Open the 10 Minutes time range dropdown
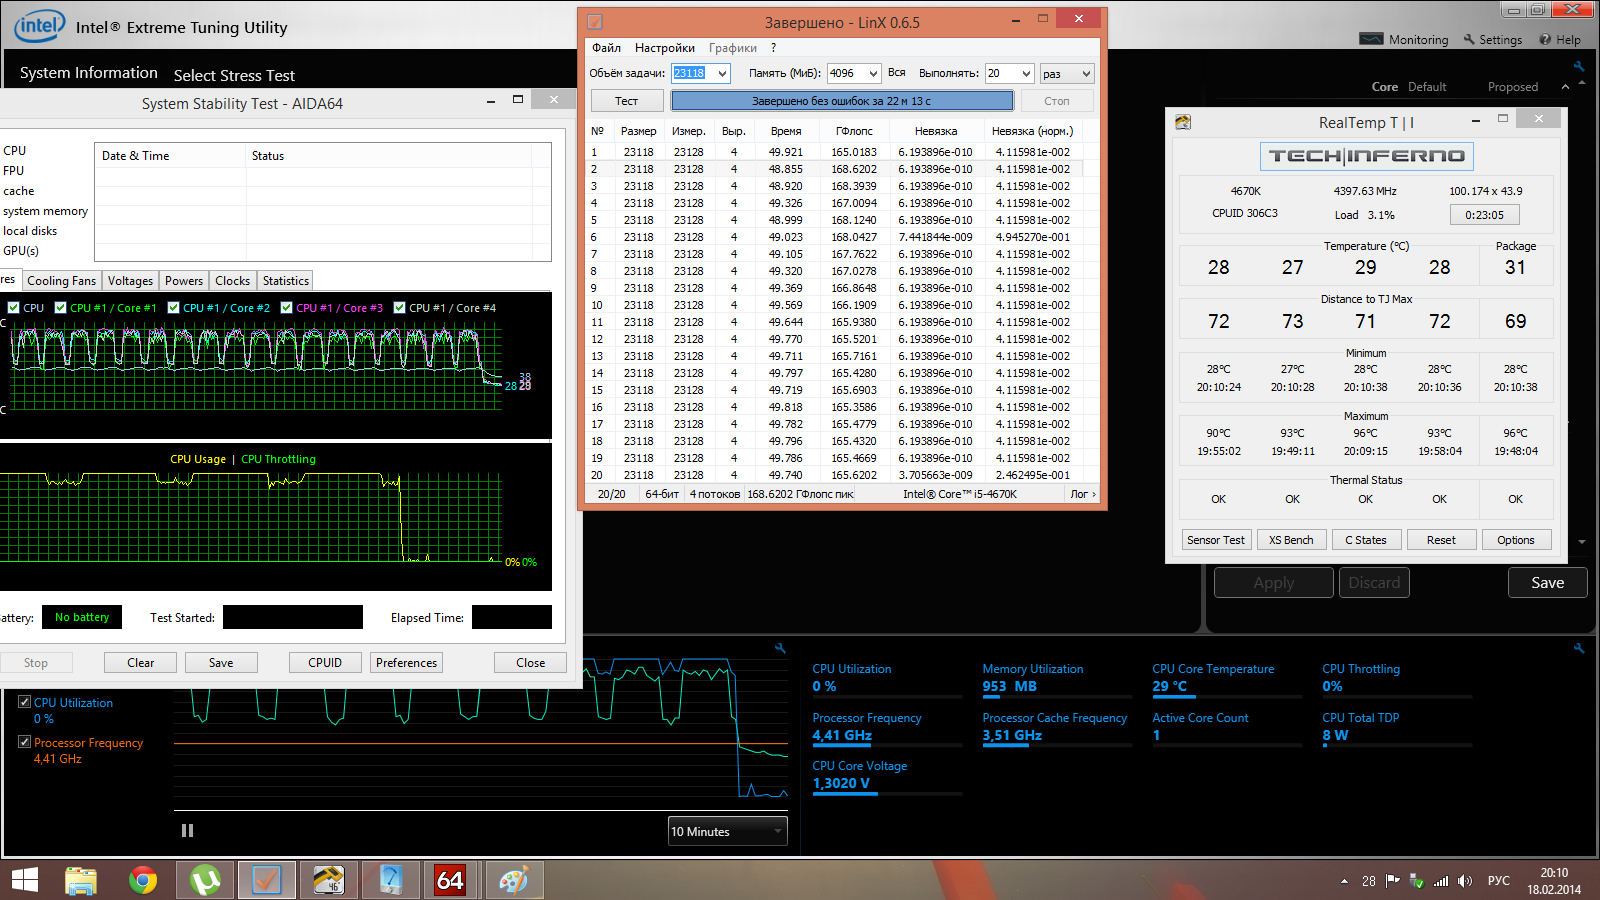Image resolution: width=1600 pixels, height=900 pixels. 728,831
